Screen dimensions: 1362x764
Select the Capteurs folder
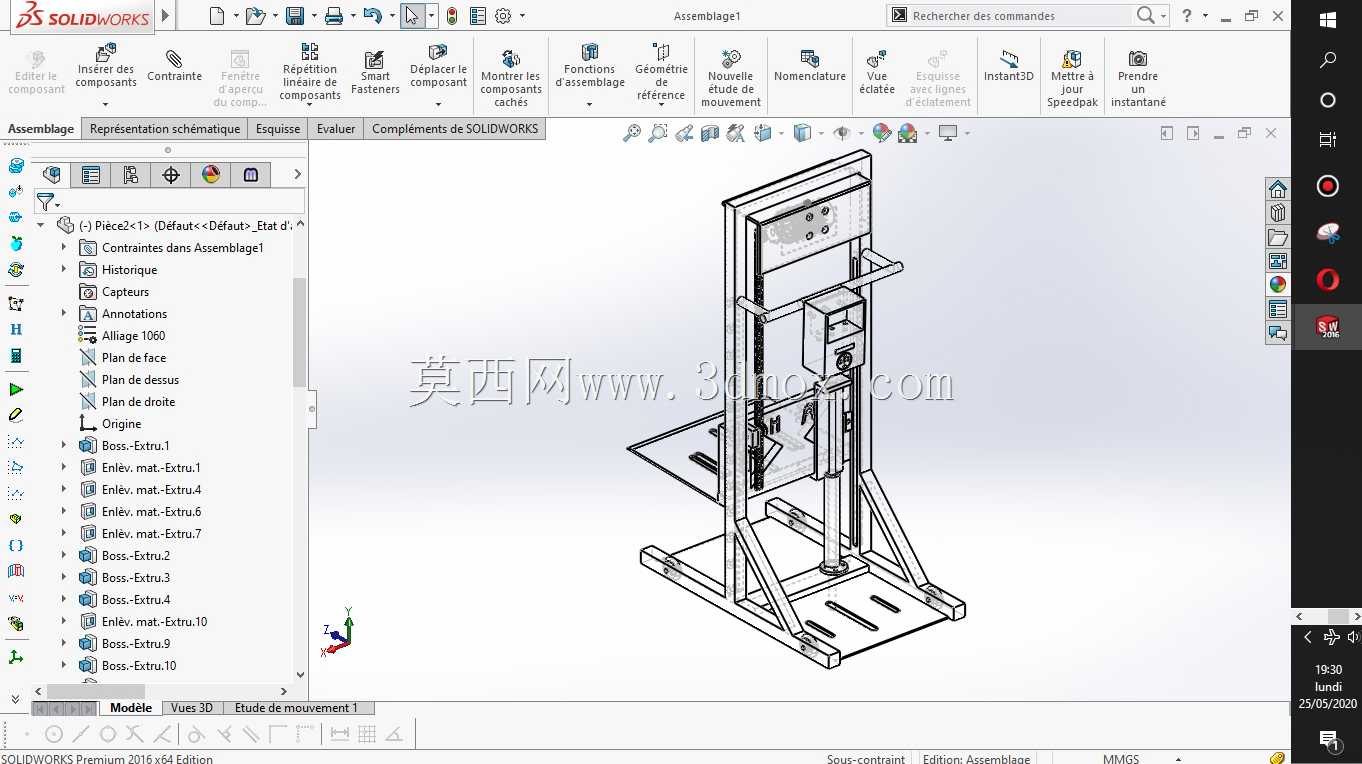point(125,291)
